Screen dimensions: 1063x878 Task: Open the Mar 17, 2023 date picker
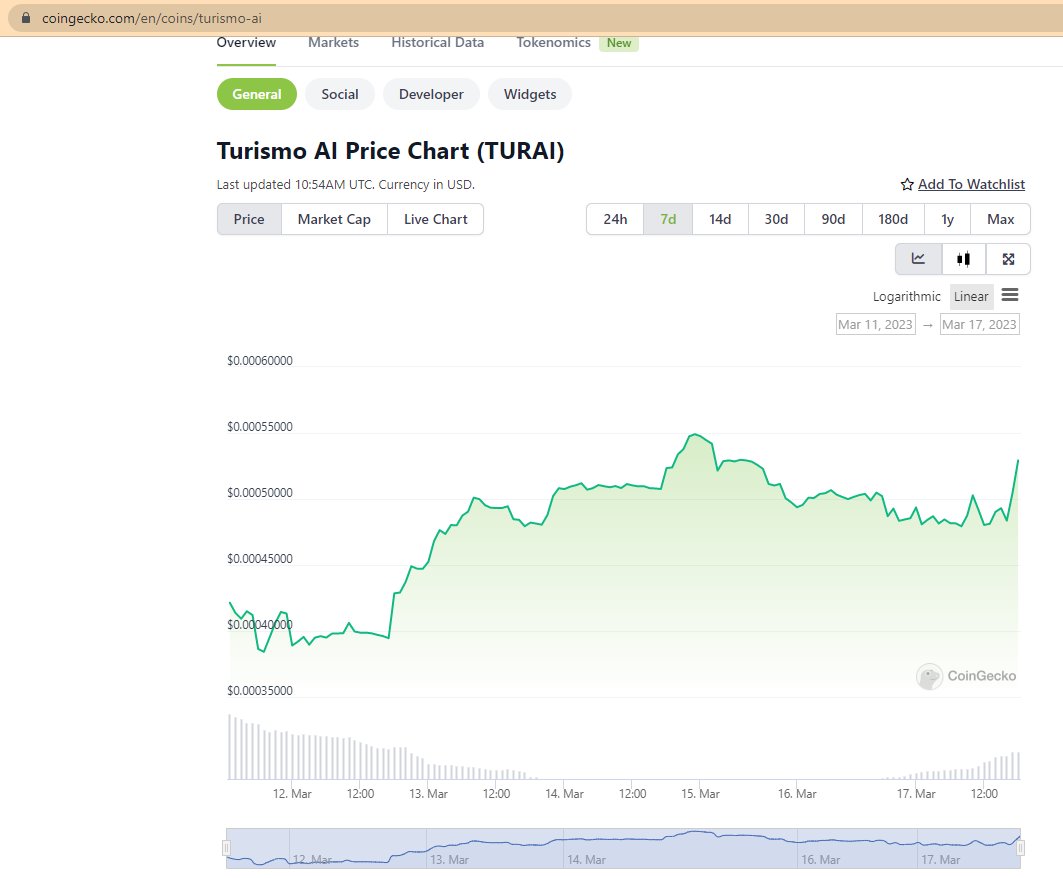point(979,323)
